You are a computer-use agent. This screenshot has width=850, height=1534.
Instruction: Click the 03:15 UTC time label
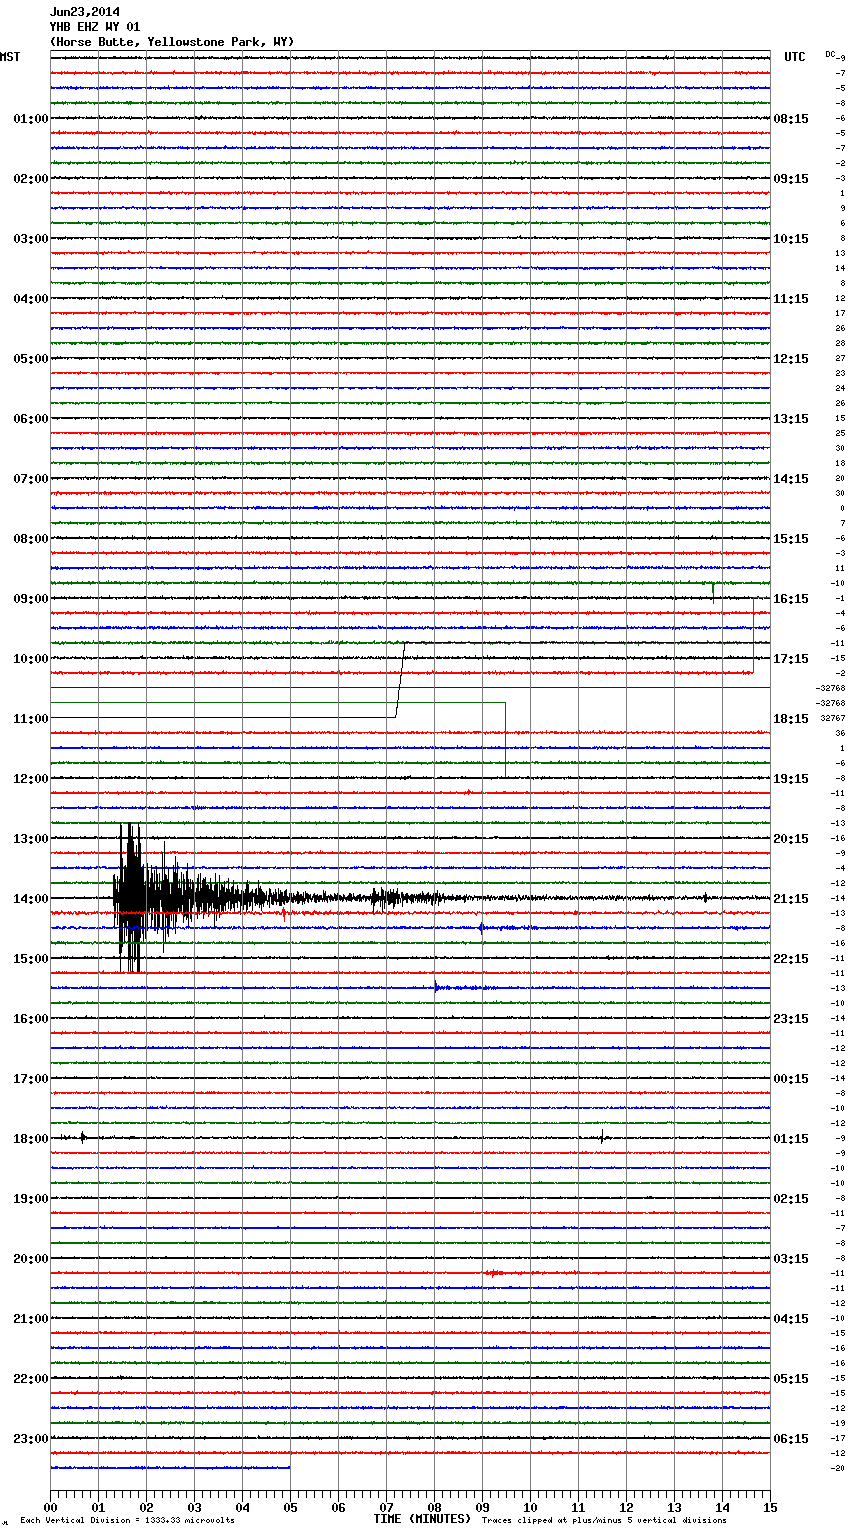pos(791,1259)
